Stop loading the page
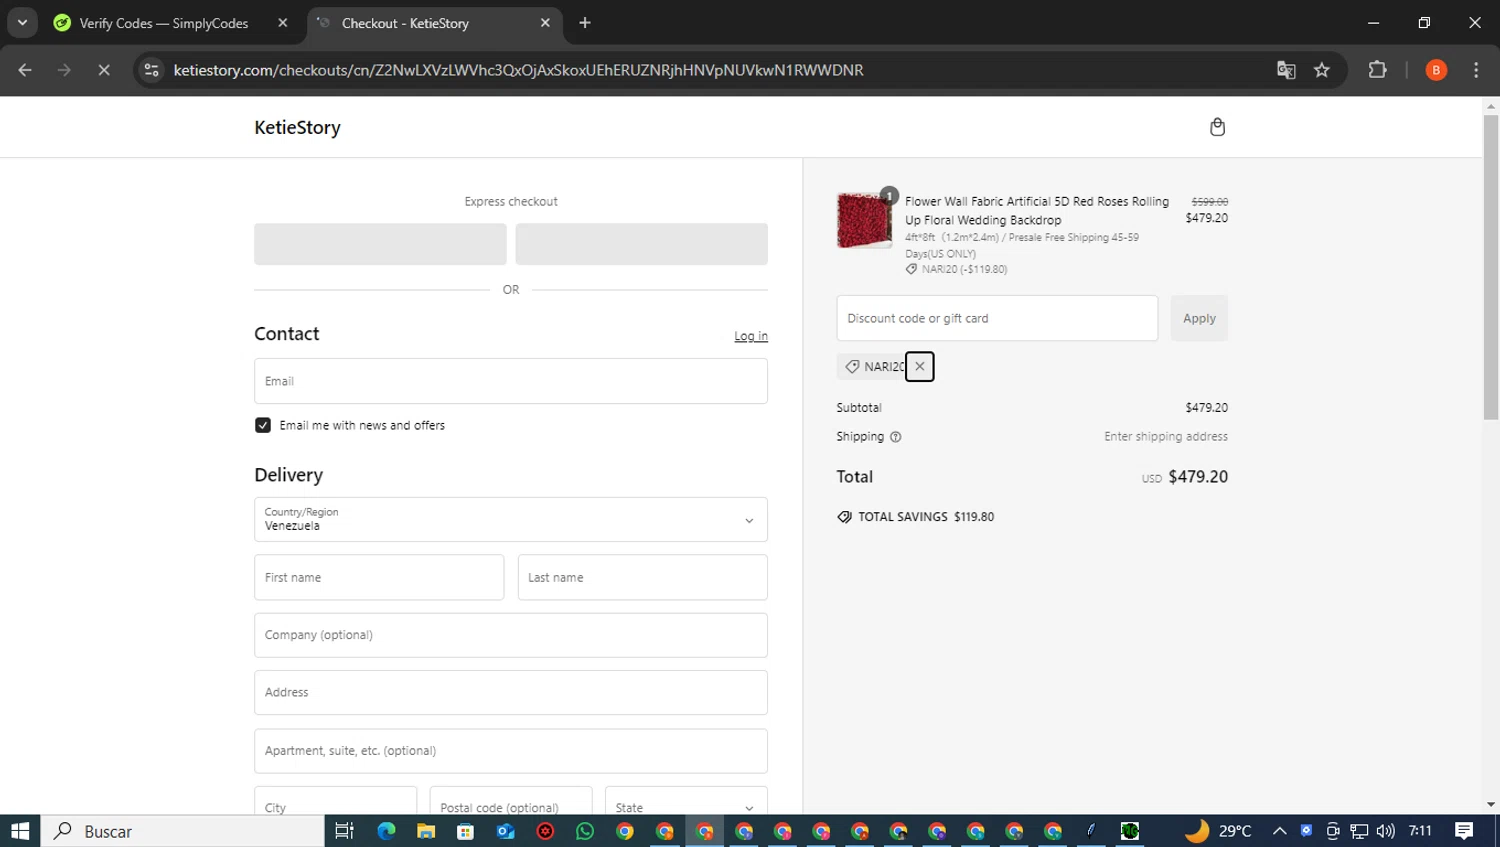The image size is (1500, 847). 104,70
